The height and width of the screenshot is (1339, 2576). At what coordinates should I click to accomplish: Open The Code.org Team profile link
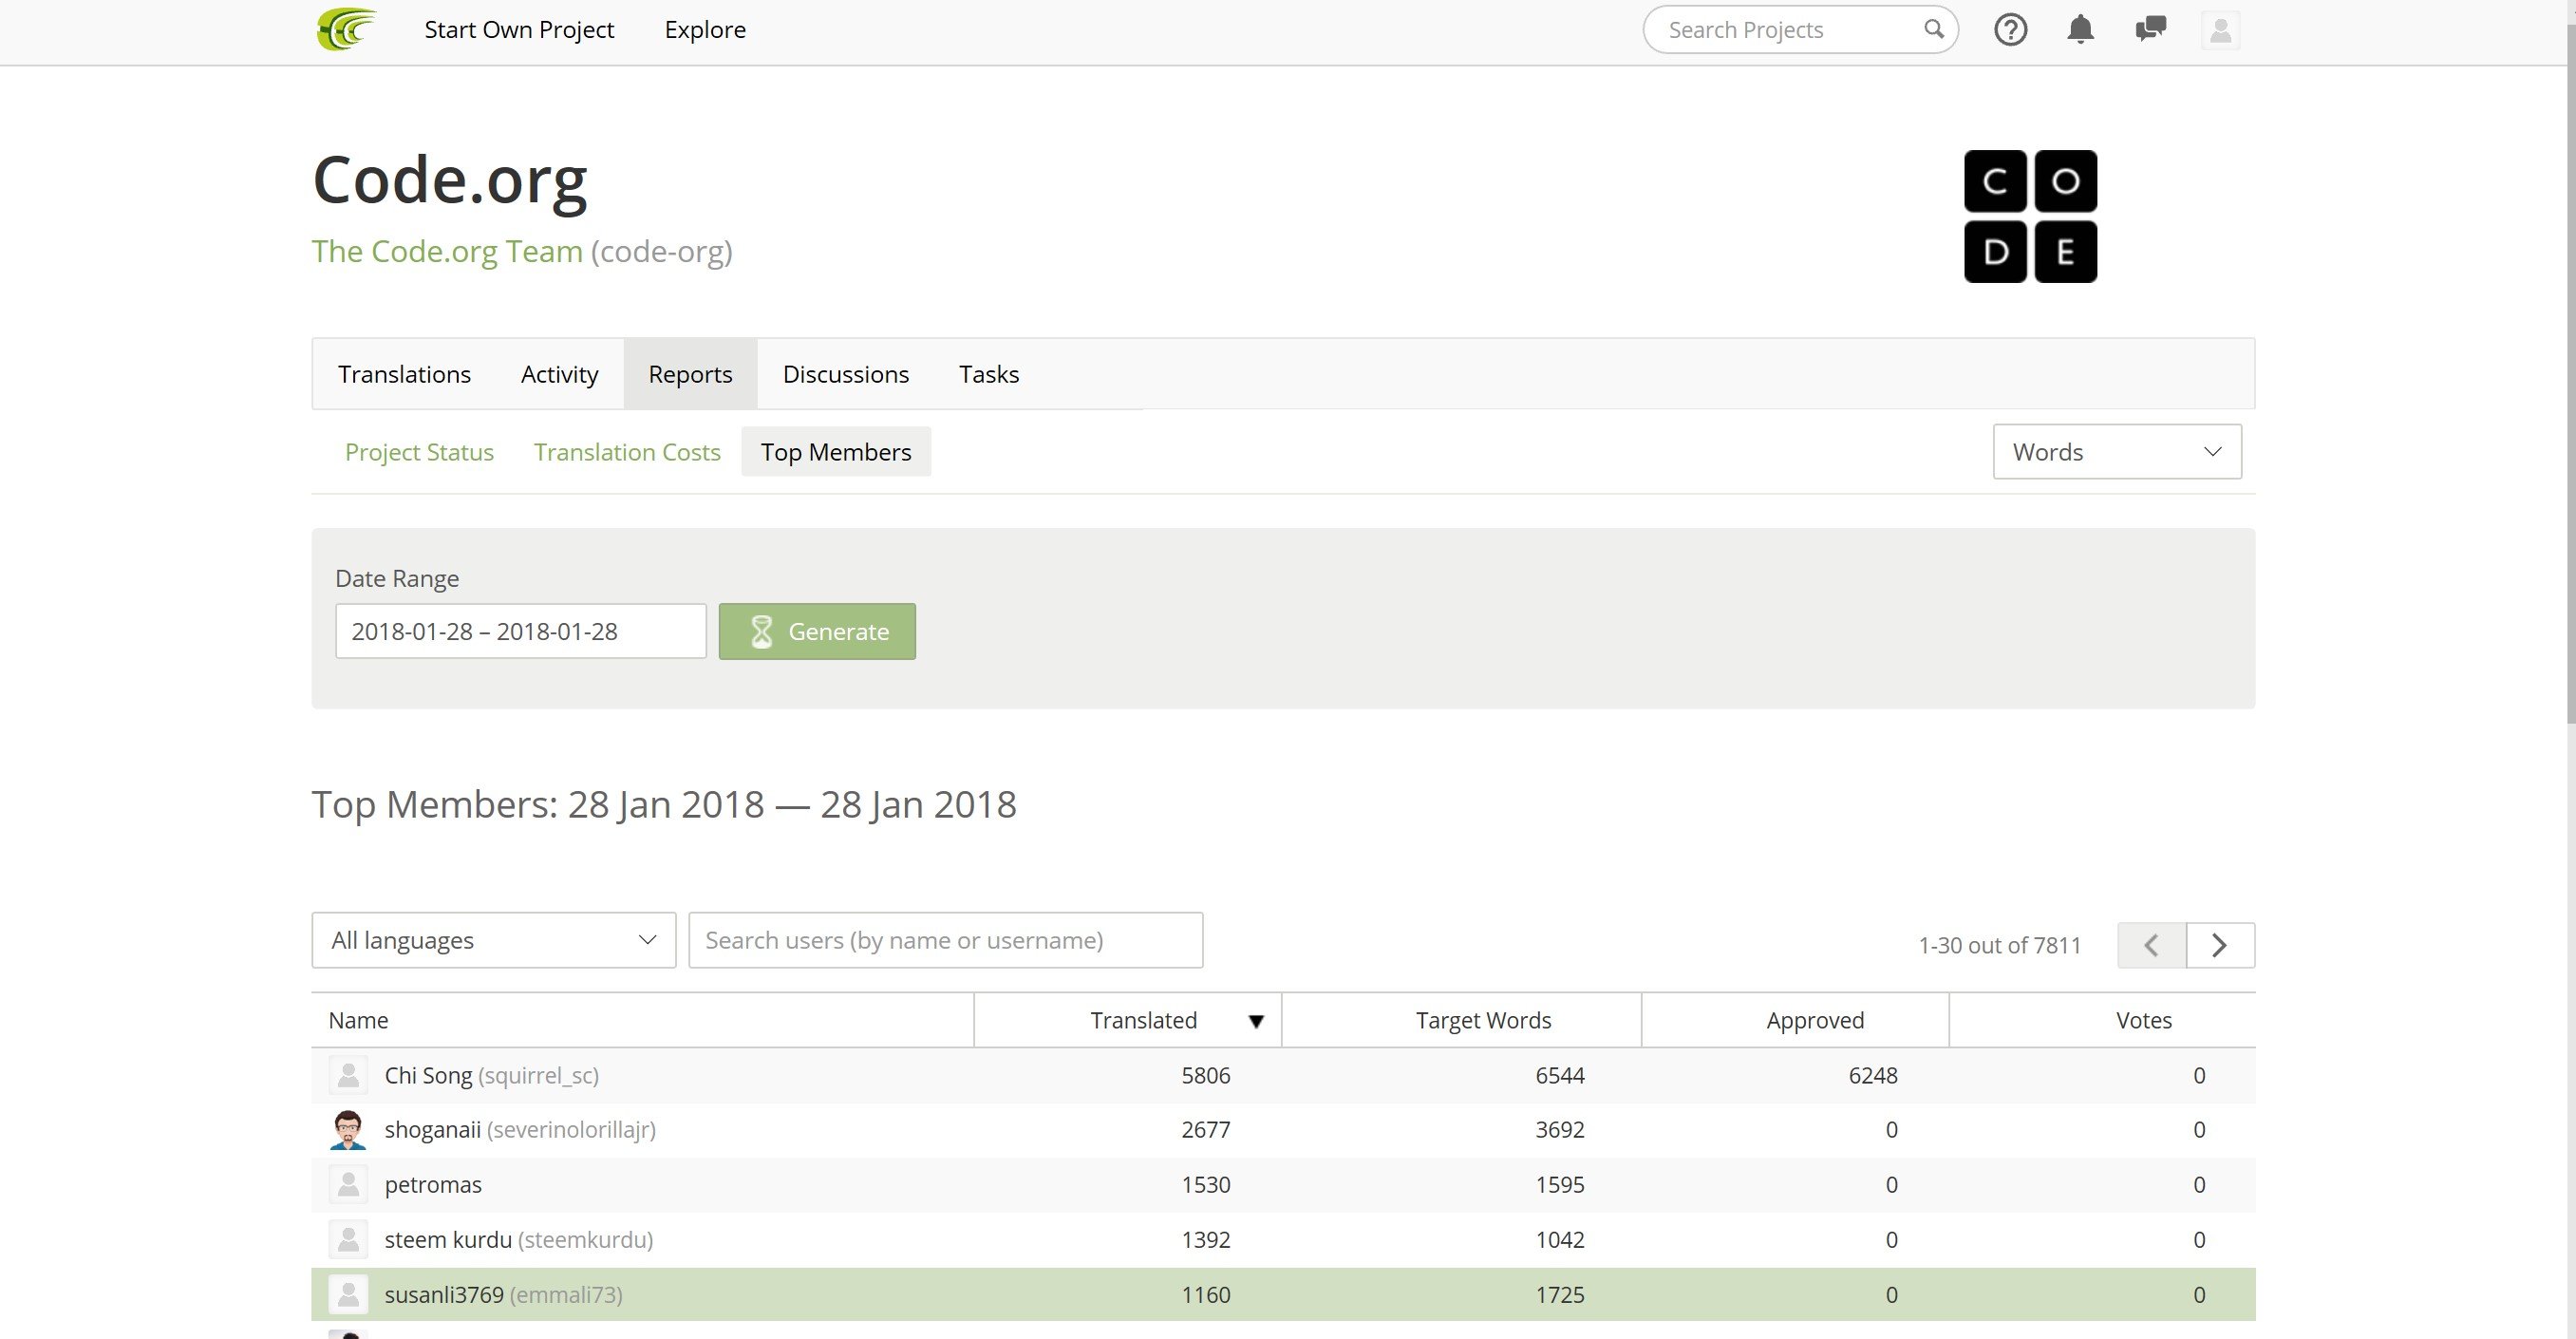click(x=447, y=251)
